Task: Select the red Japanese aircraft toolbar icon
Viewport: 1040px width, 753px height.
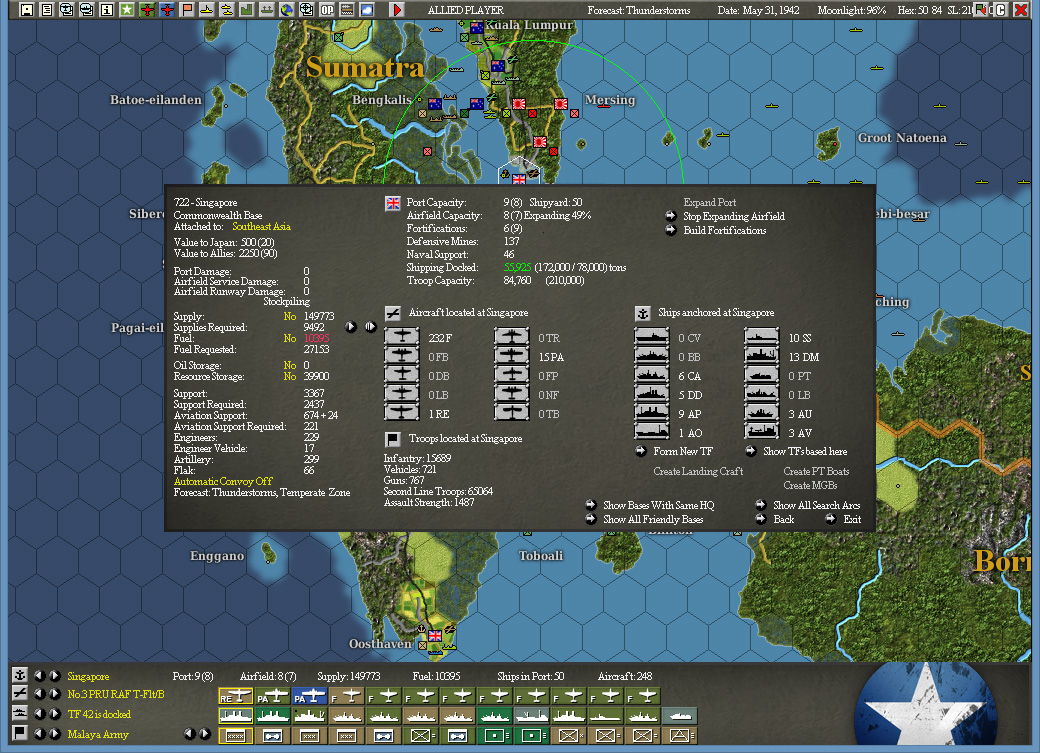Action: coord(165,10)
